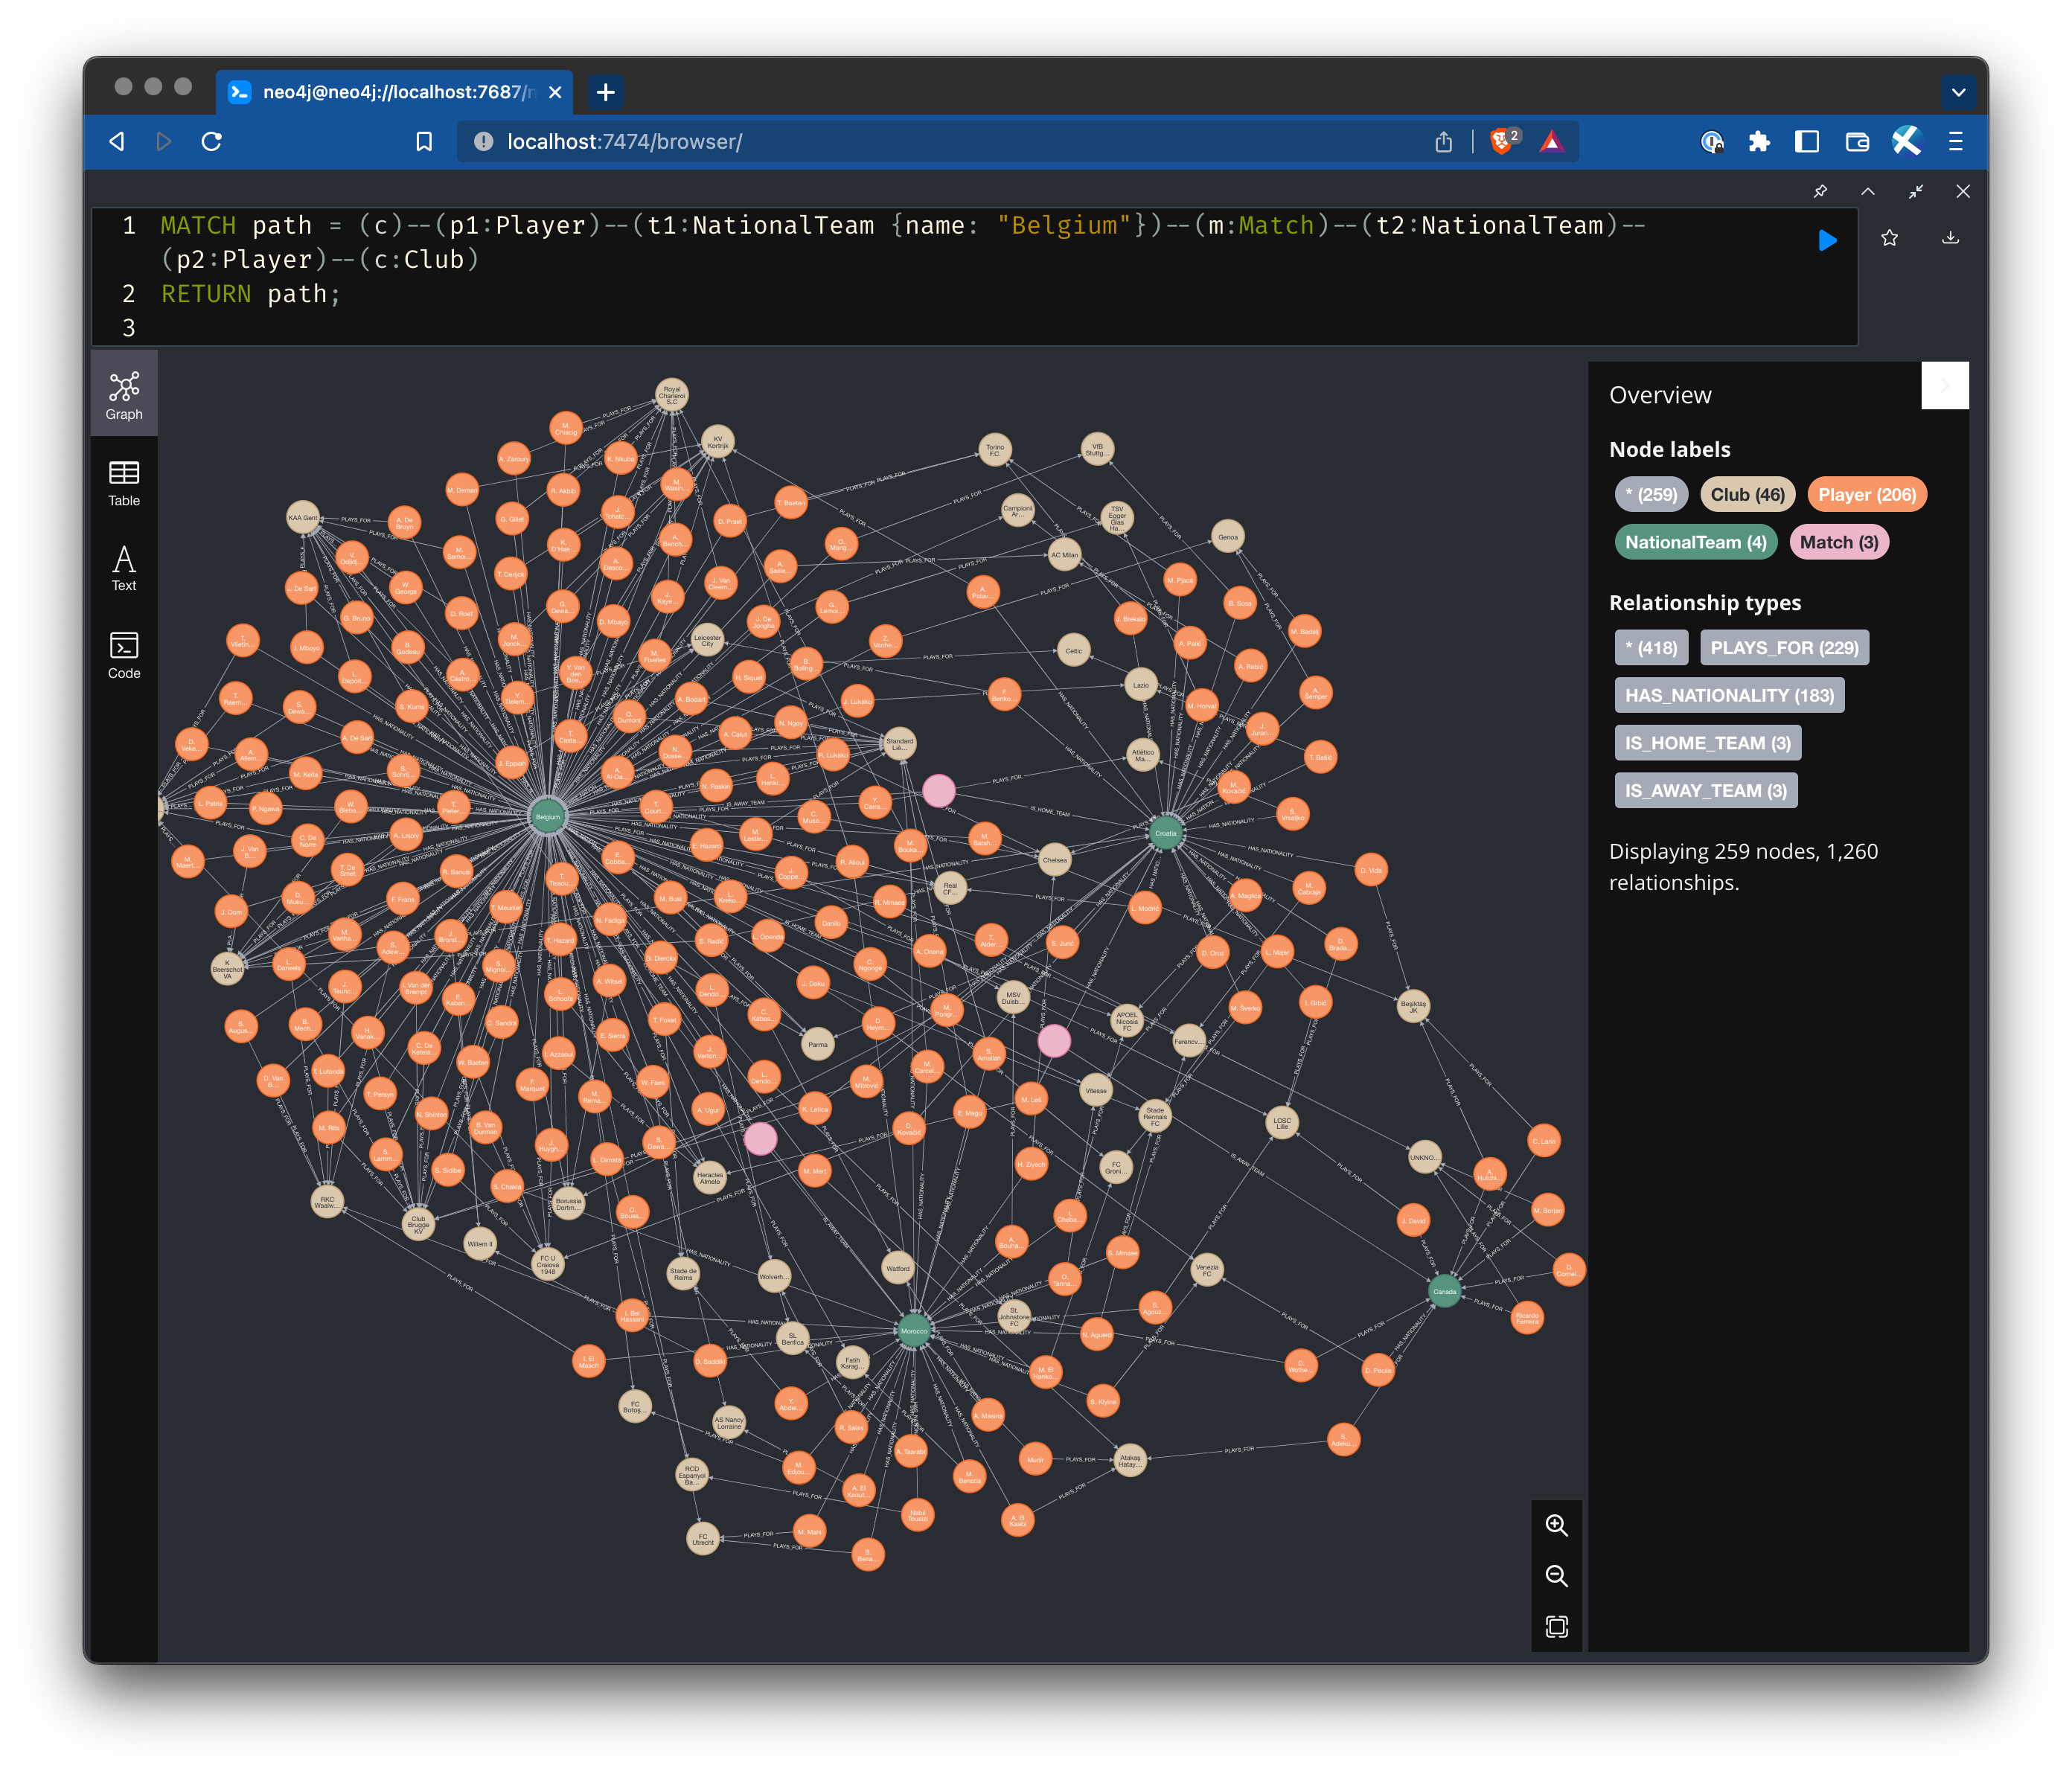Bookmark this page
The image size is (2072, 1774).
click(424, 142)
